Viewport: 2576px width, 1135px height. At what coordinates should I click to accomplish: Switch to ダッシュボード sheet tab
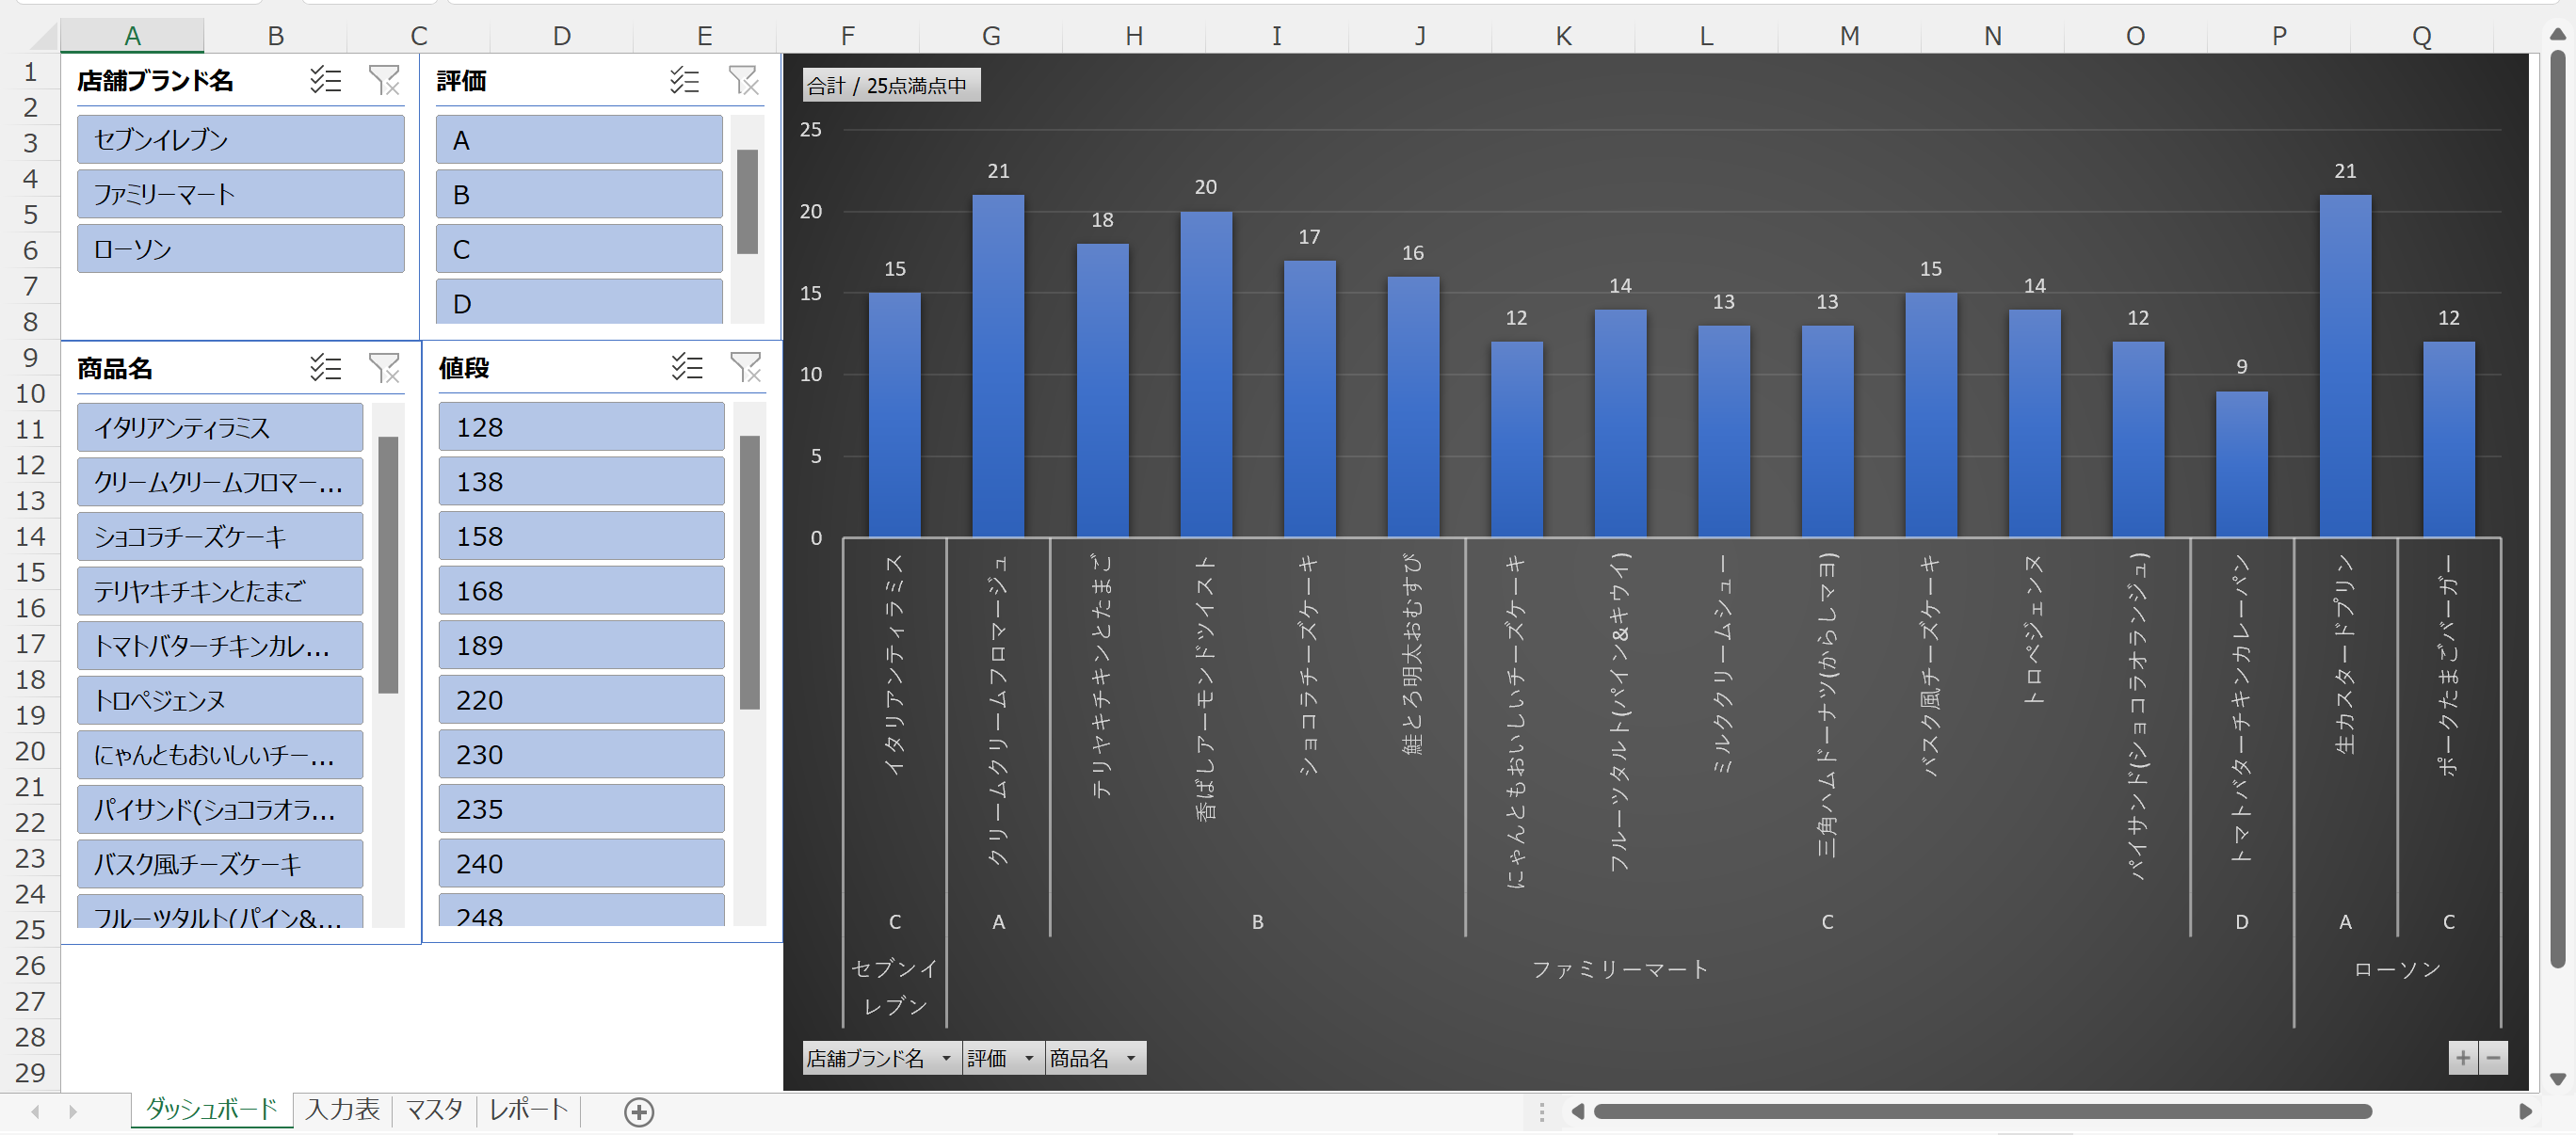211,1109
